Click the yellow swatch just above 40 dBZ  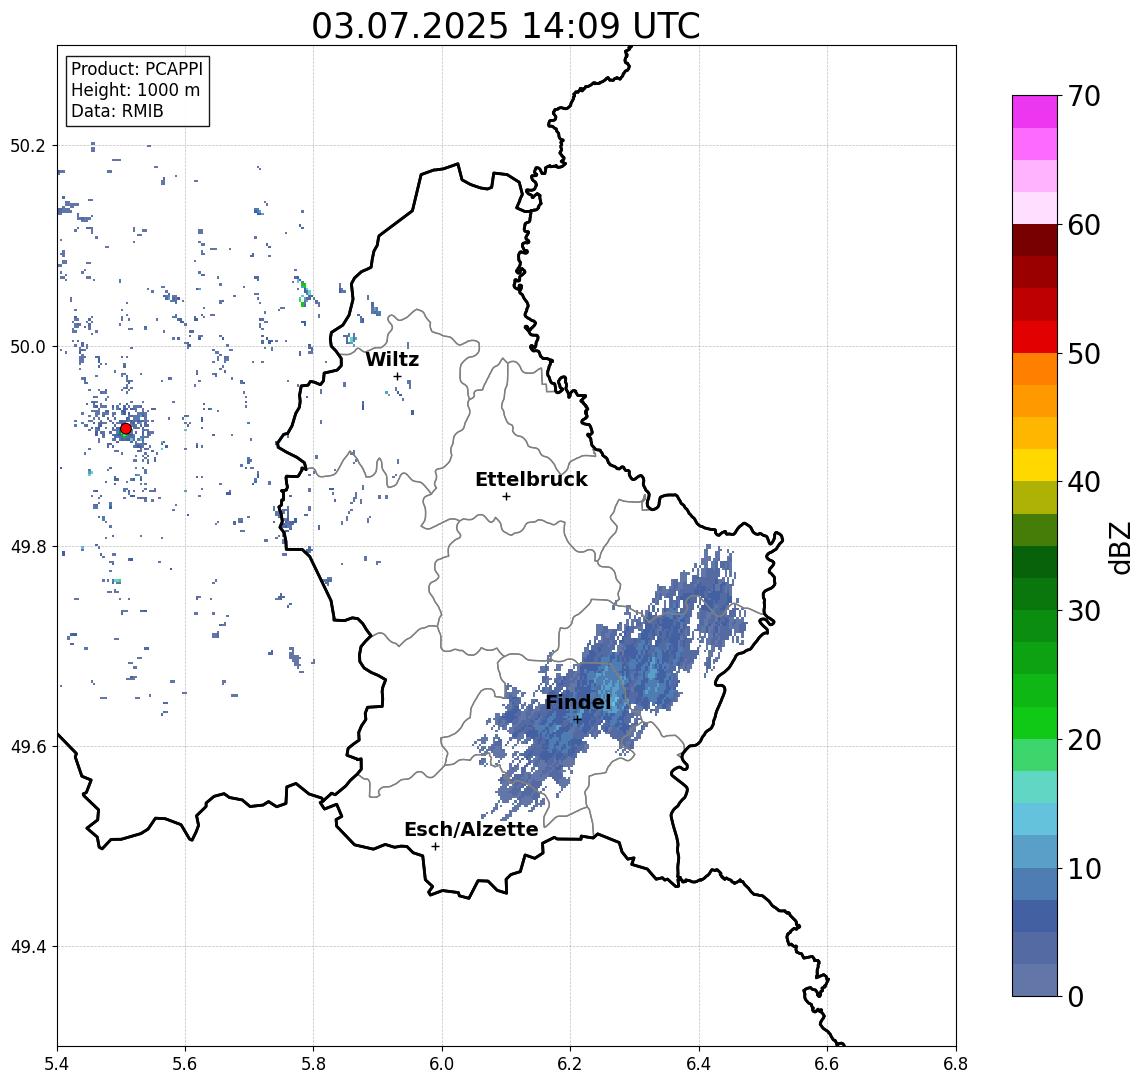pos(1035,465)
